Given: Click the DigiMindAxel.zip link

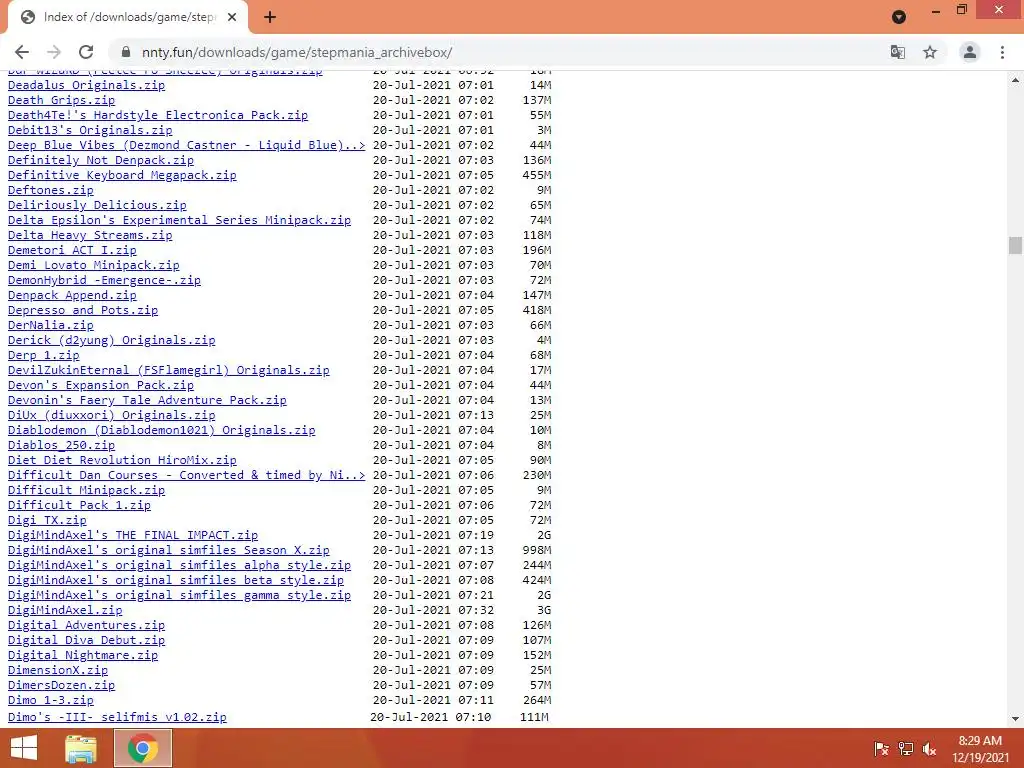Looking at the screenshot, I should (x=65, y=611).
